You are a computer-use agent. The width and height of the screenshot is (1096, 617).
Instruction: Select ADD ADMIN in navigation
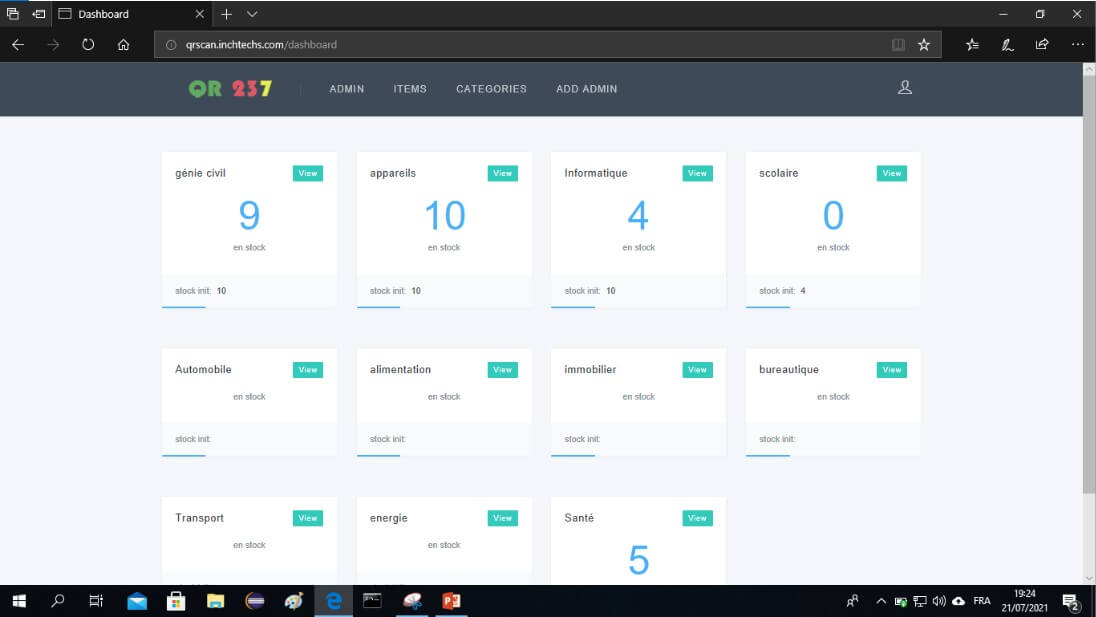586,89
